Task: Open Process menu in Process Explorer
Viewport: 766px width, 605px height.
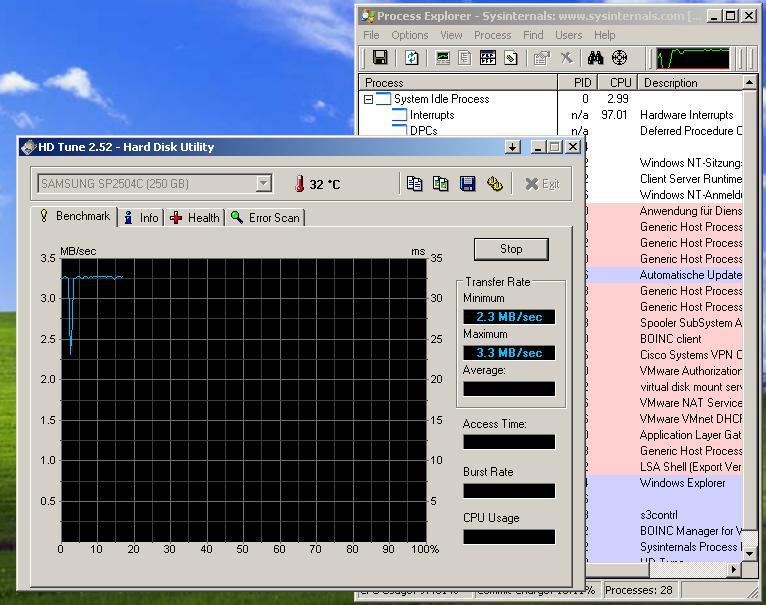Action: [x=492, y=35]
